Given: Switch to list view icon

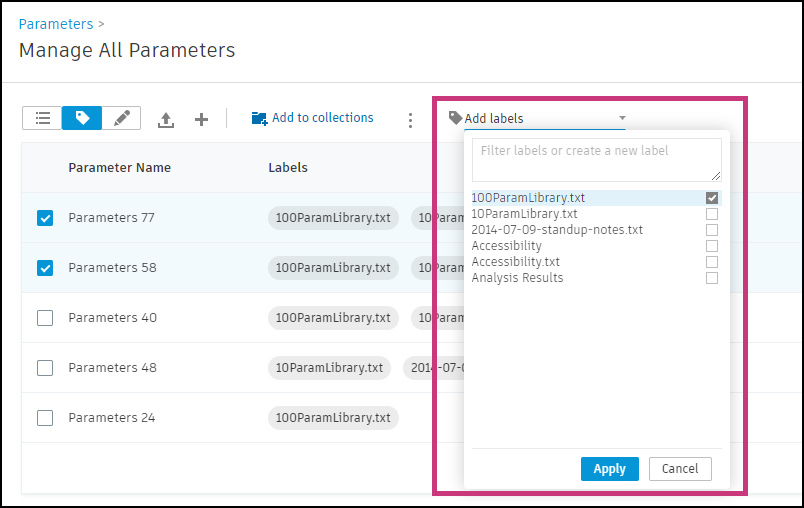Looking at the screenshot, I should (x=43, y=118).
